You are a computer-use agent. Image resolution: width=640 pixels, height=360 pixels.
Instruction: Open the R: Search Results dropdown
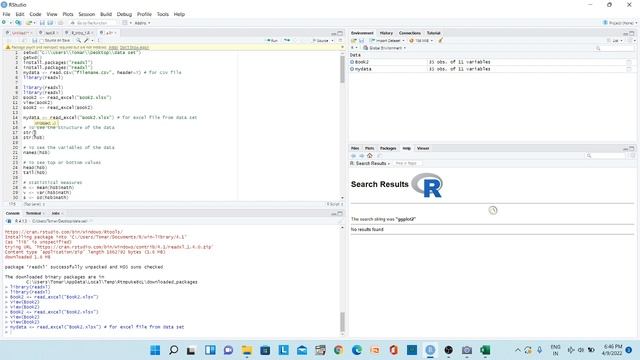(370, 163)
